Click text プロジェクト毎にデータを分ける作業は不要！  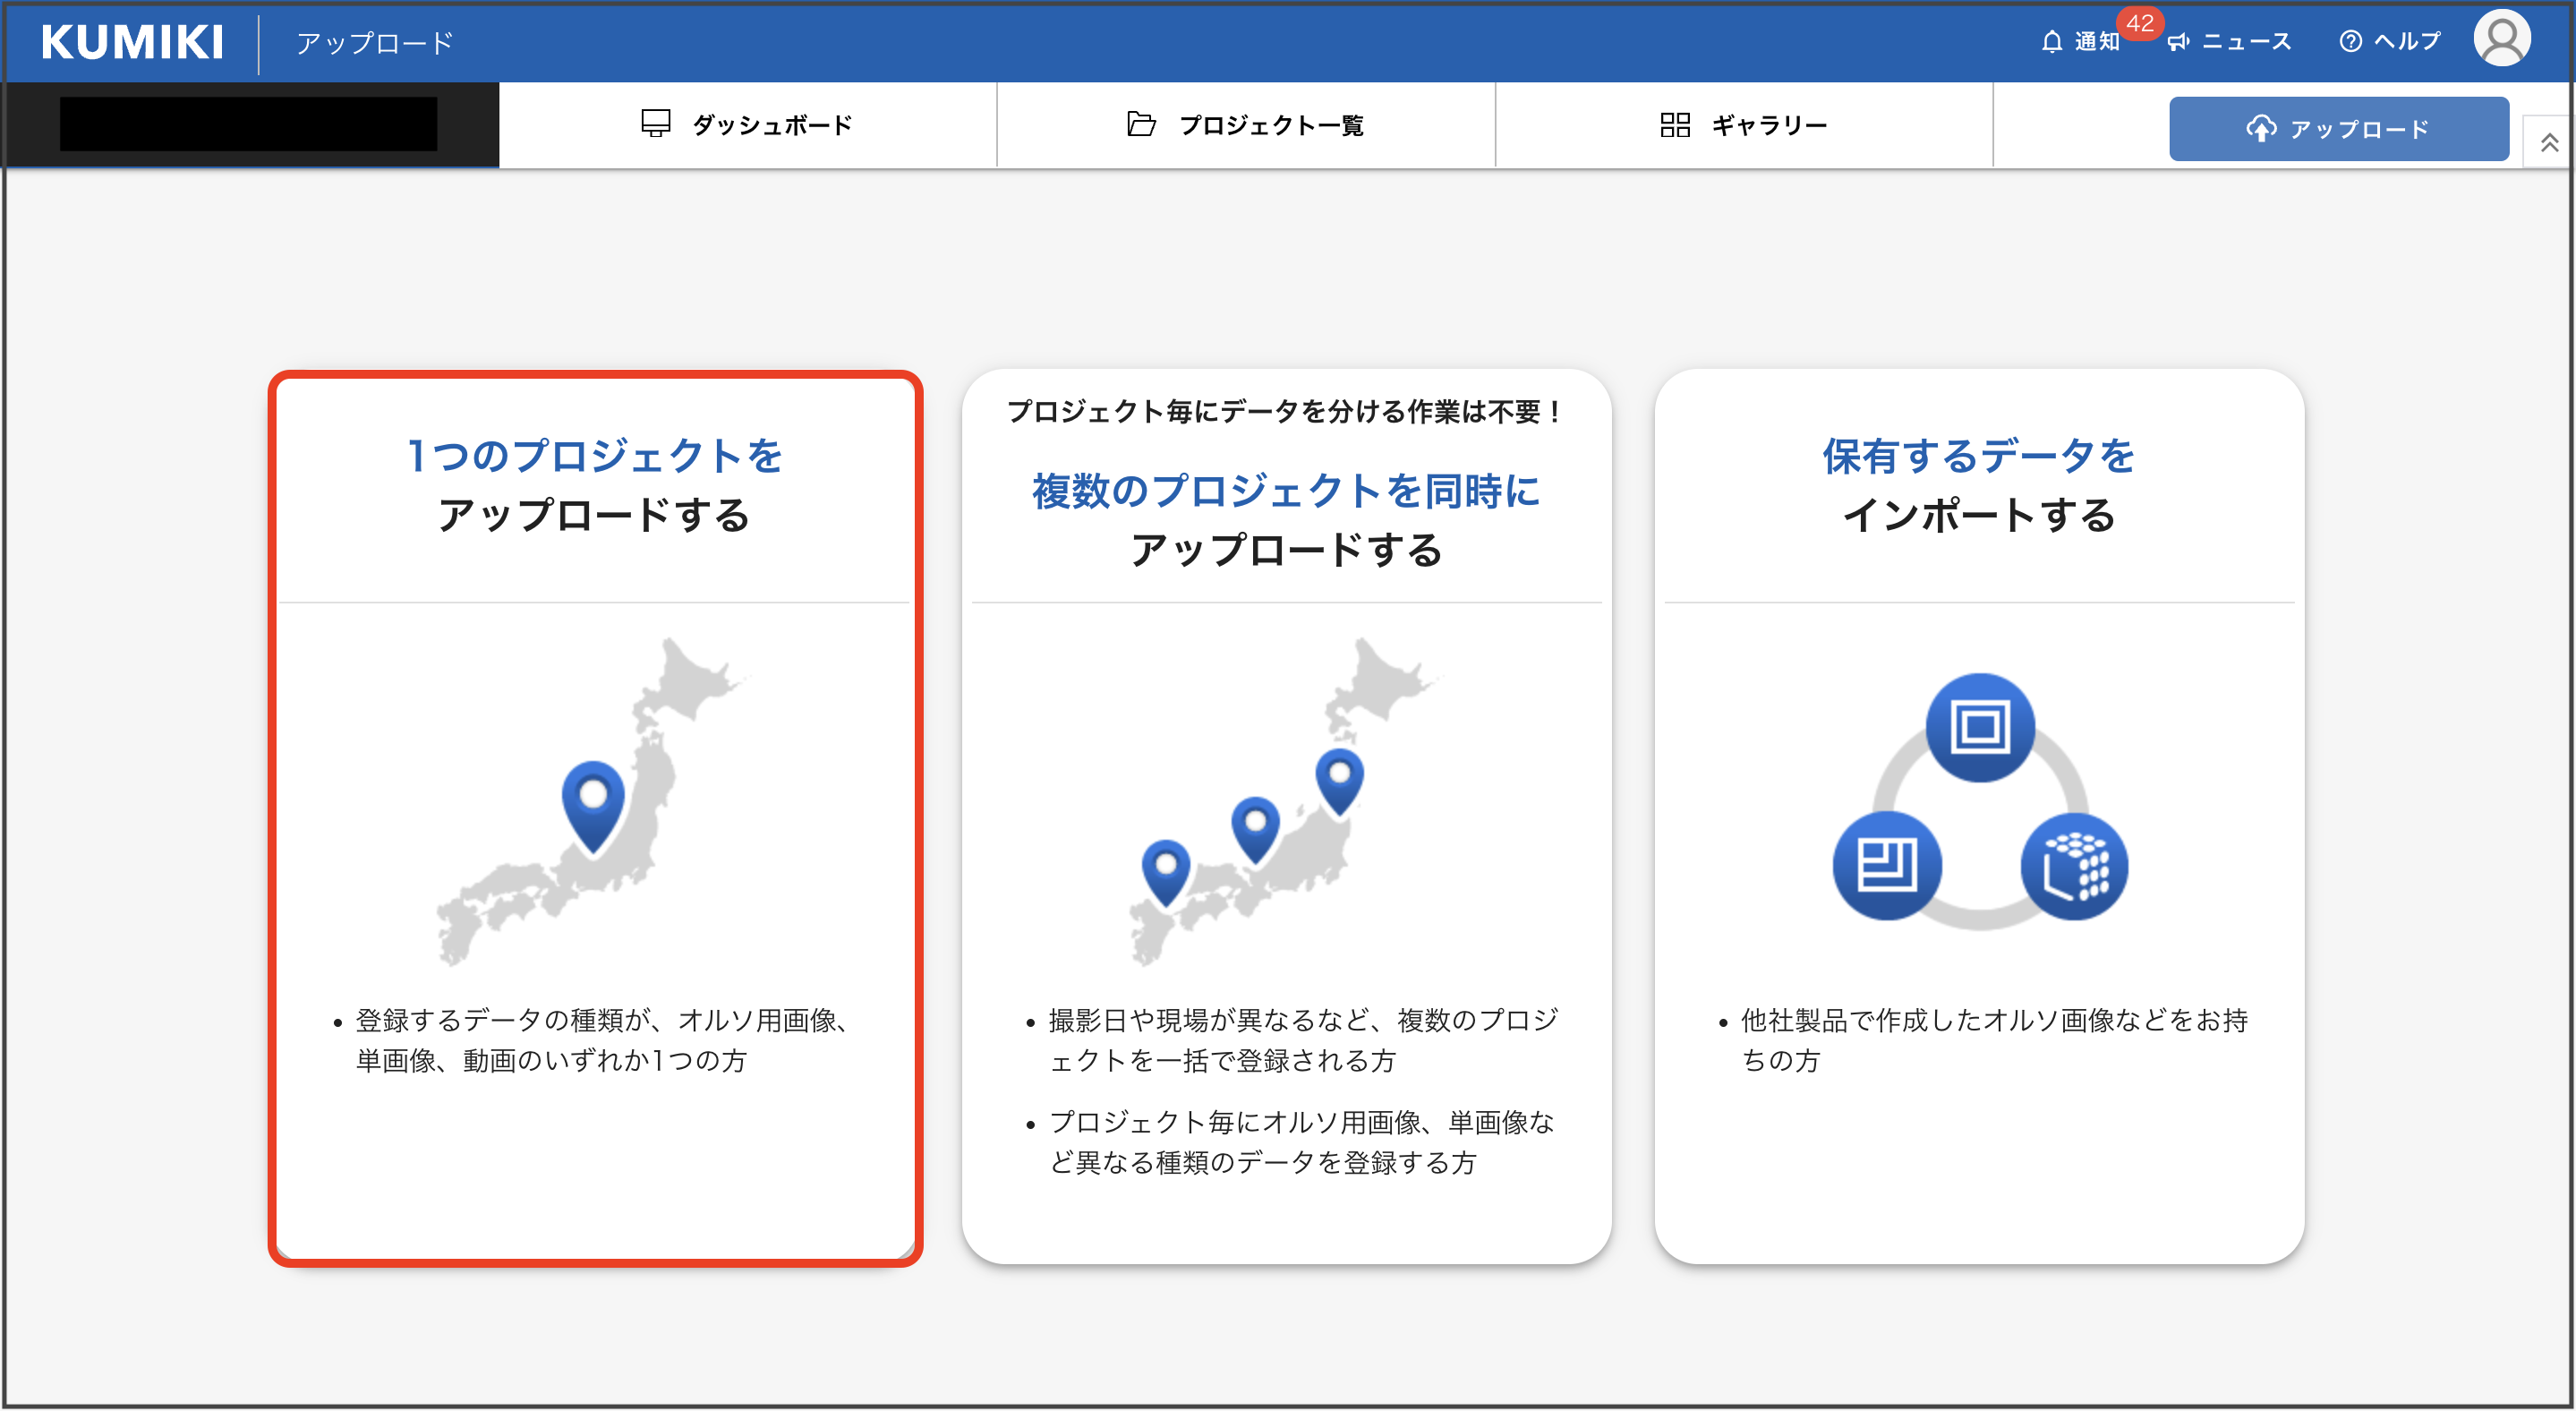coord(1285,411)
